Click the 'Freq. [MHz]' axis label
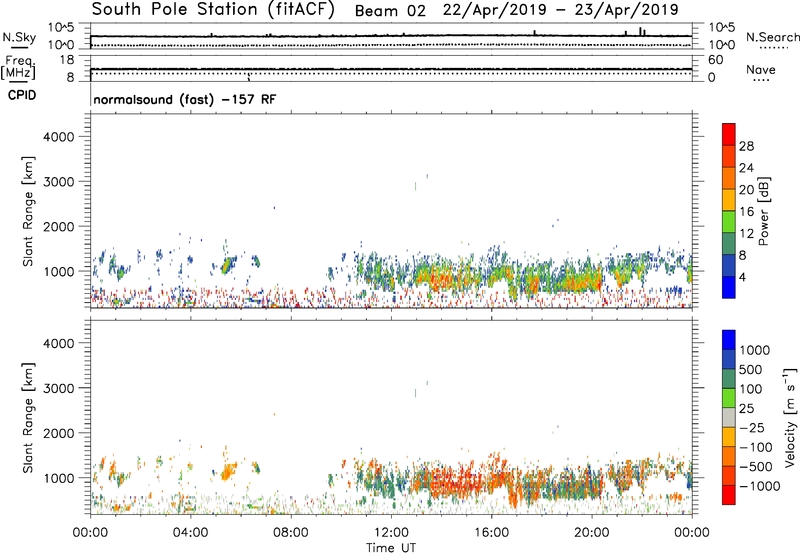This screenshot has height=554, width=800. pyautogui.click(x=19, y=68)
